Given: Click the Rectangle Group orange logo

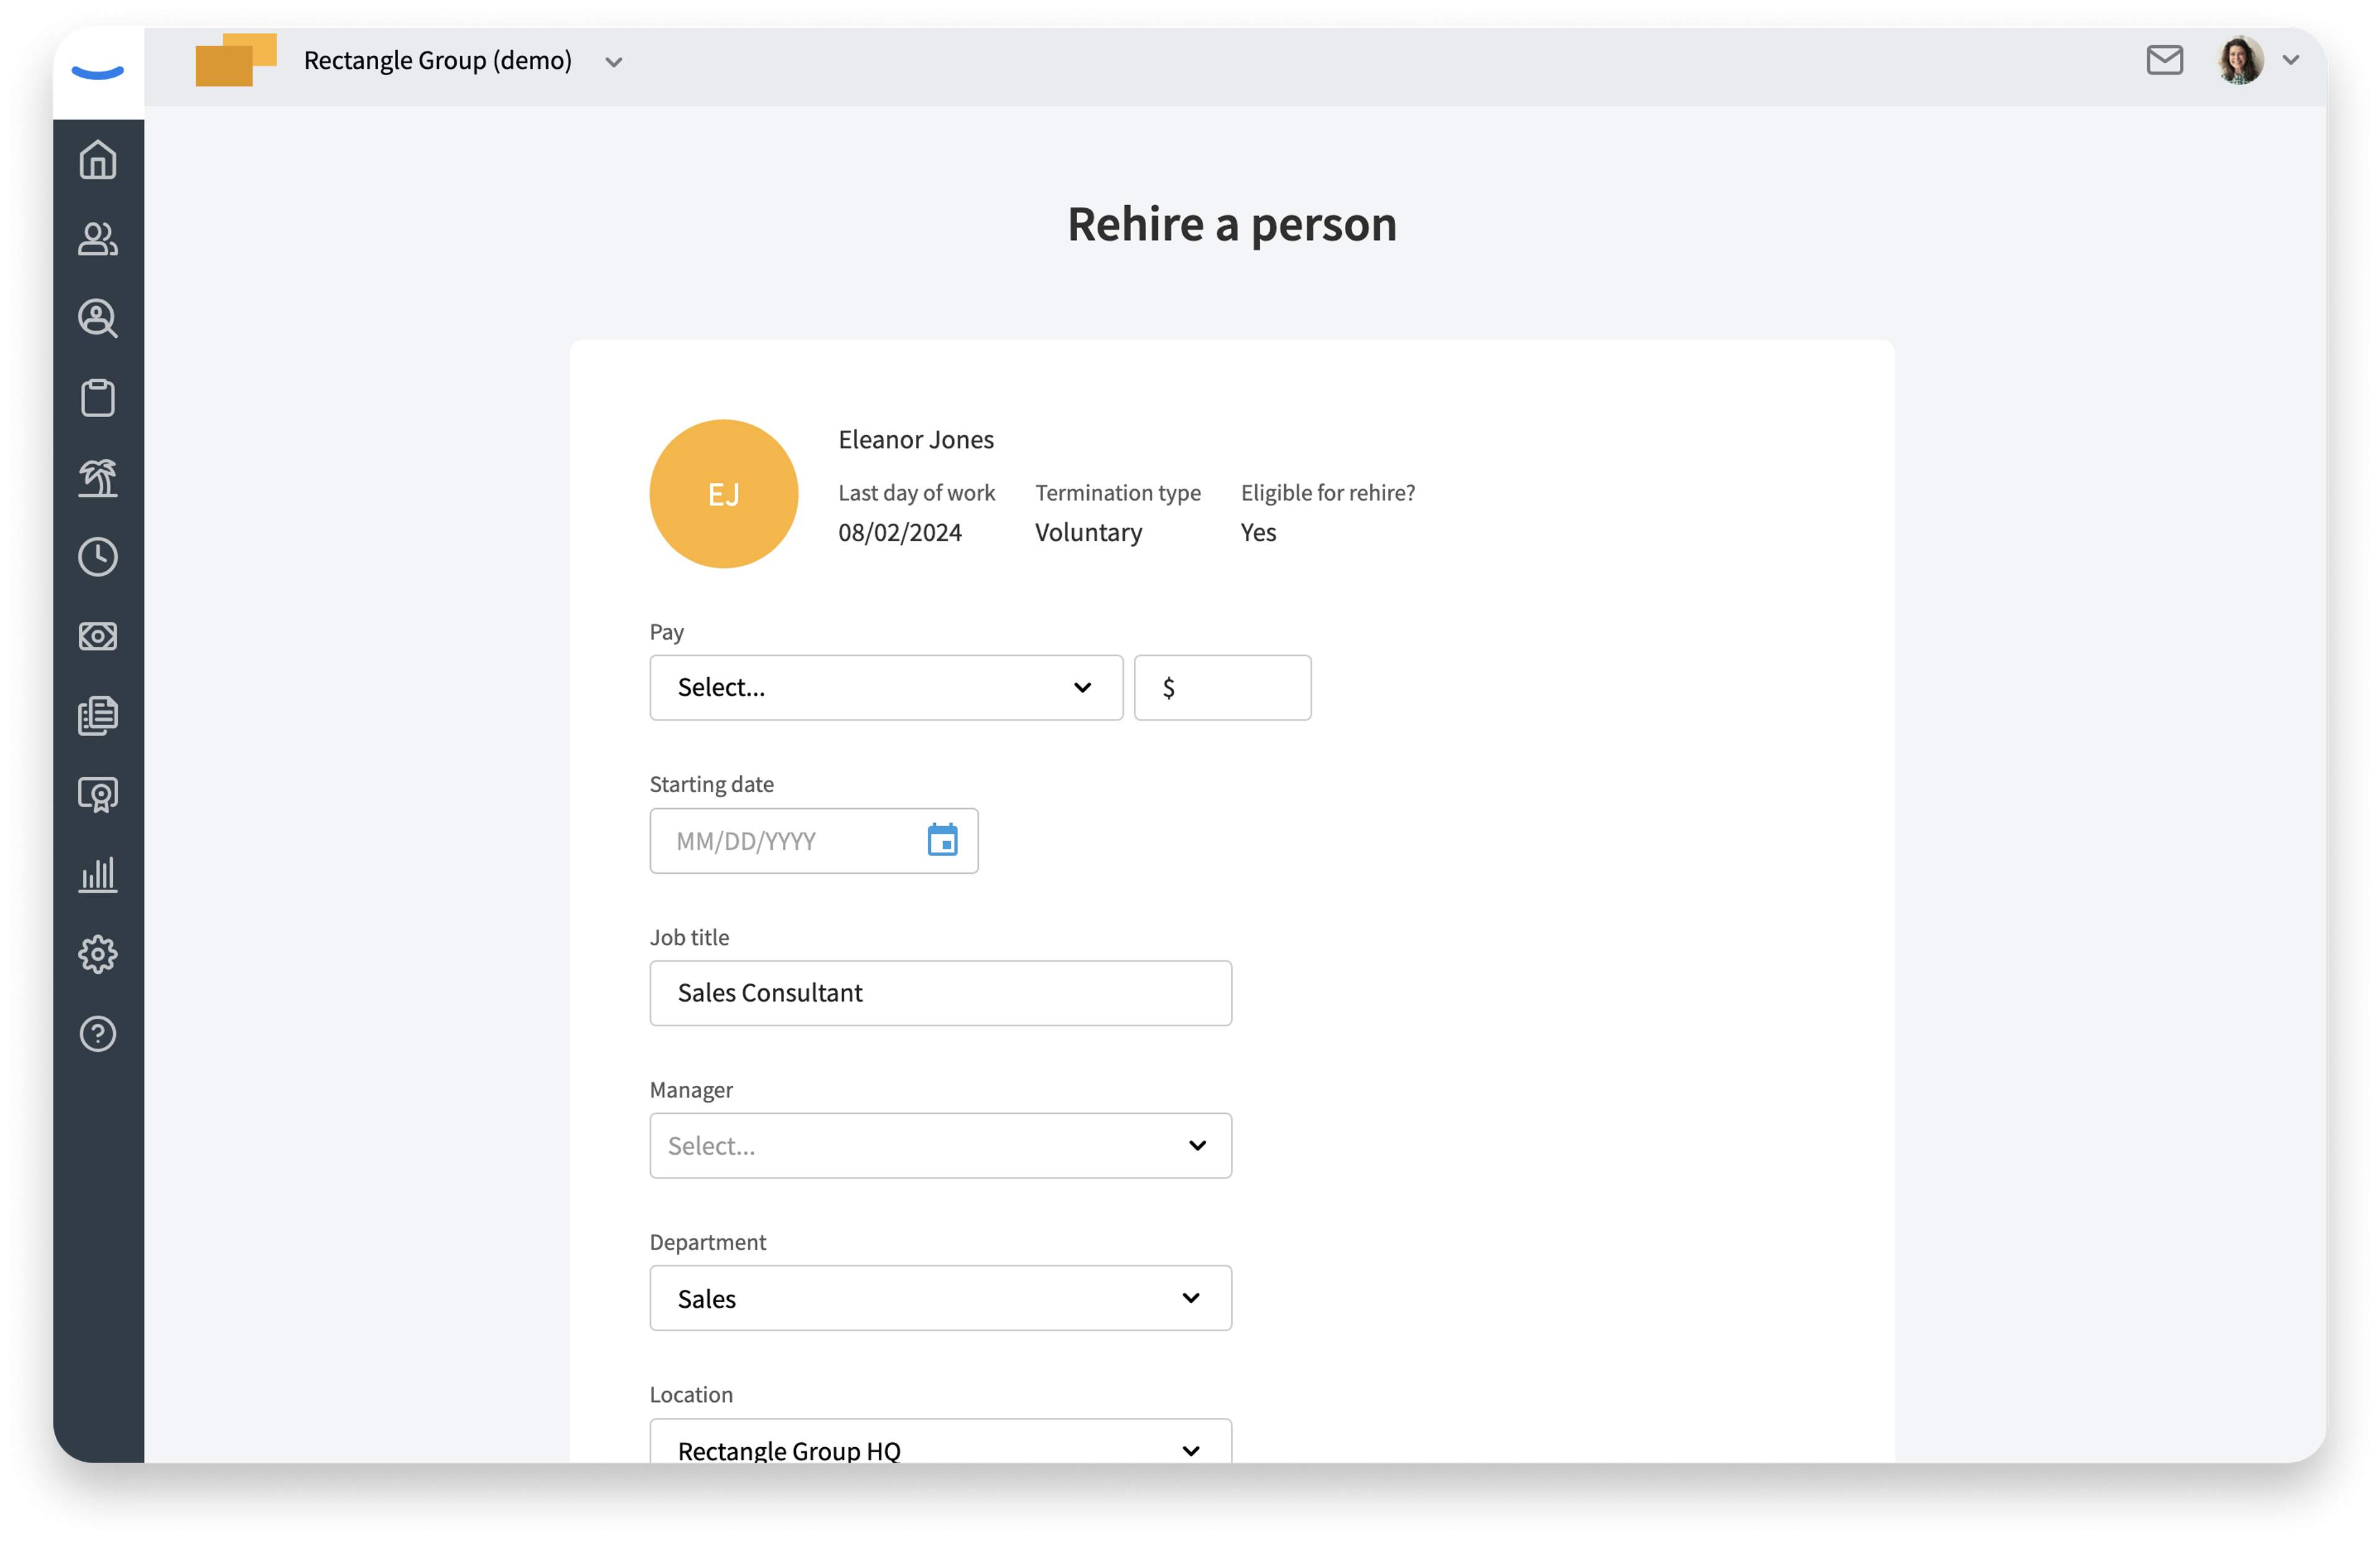Looking at the screenshot, I should 236,60.
